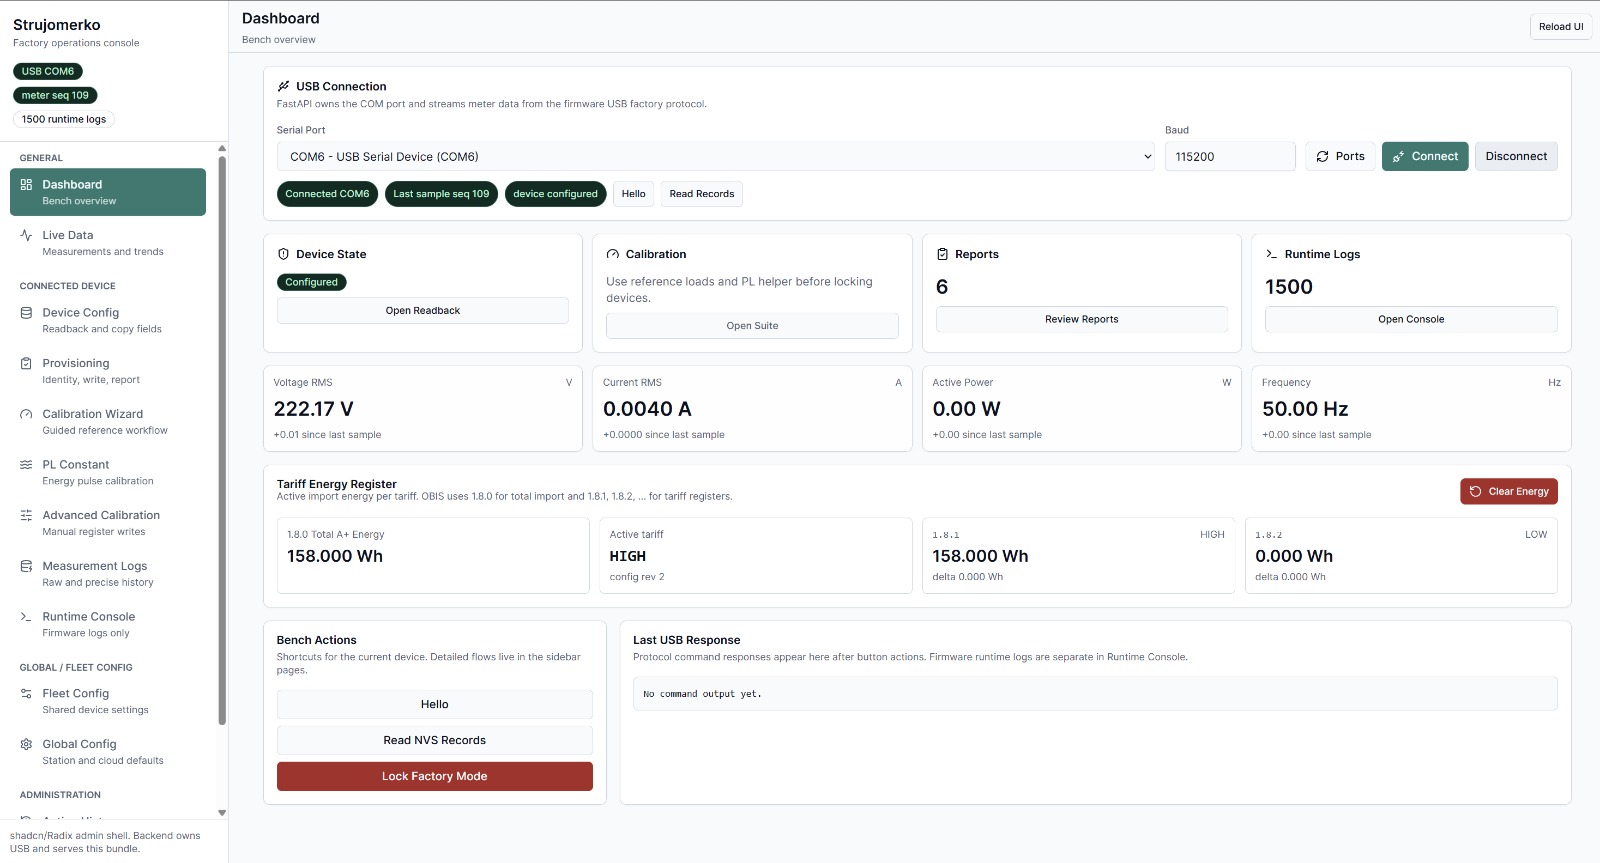This screenshot has height=863, width=1600.
Task: Click the refresh icon on Ports button
Action: pyautogui.click(x=1322, y=156)
